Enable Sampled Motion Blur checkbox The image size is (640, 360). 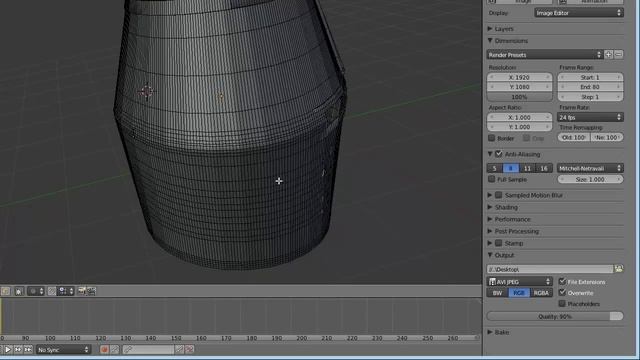tap(499, 196)
